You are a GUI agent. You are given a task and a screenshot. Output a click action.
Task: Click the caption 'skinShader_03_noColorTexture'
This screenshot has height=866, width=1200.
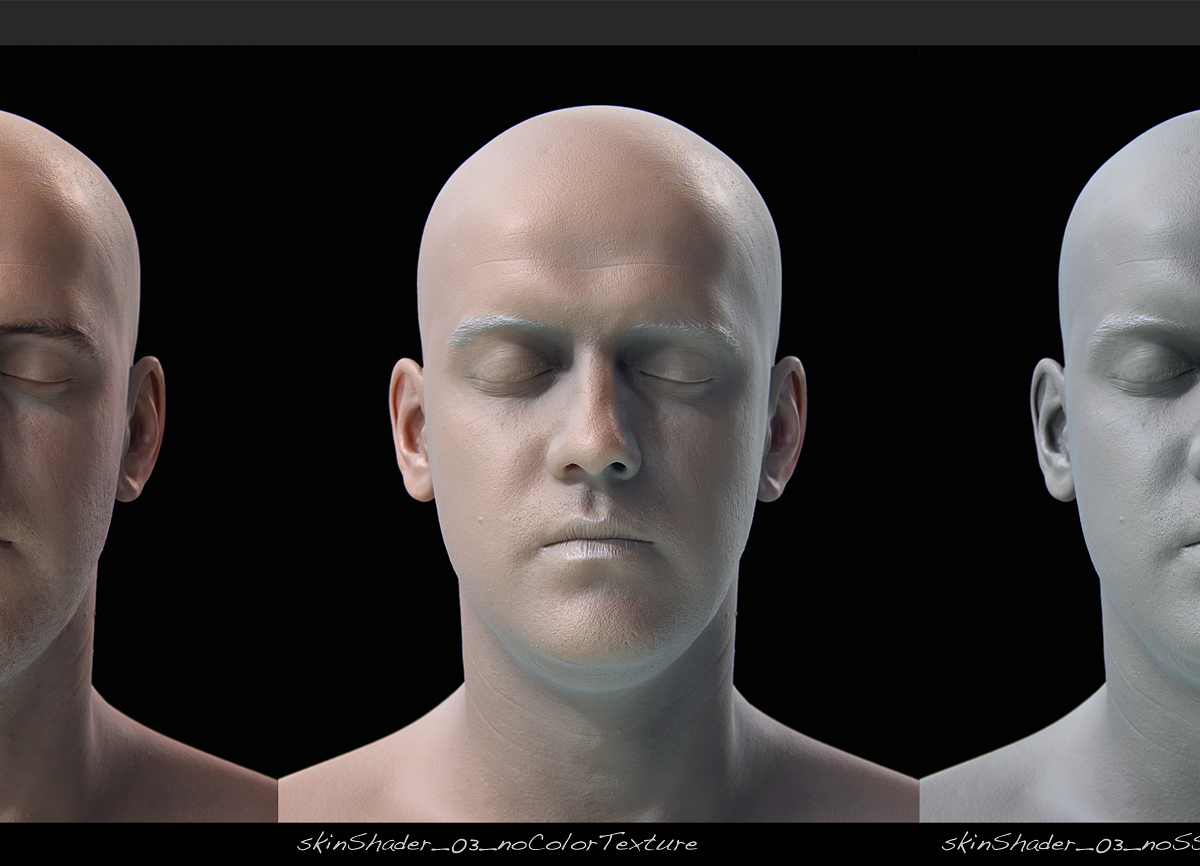(x=497, y=843)
